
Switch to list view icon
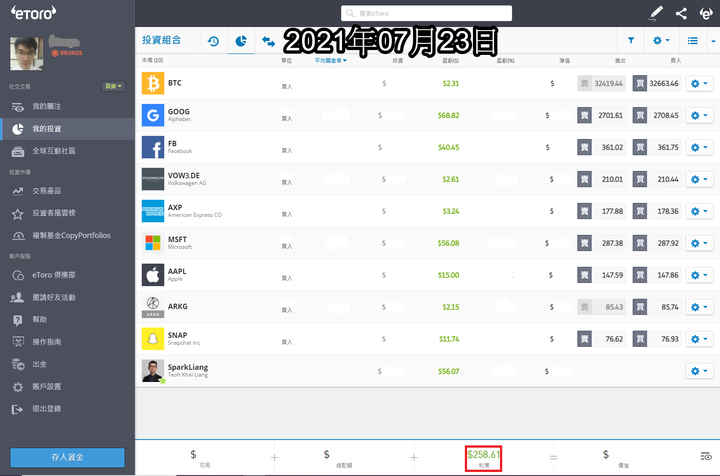click(692, 40)
